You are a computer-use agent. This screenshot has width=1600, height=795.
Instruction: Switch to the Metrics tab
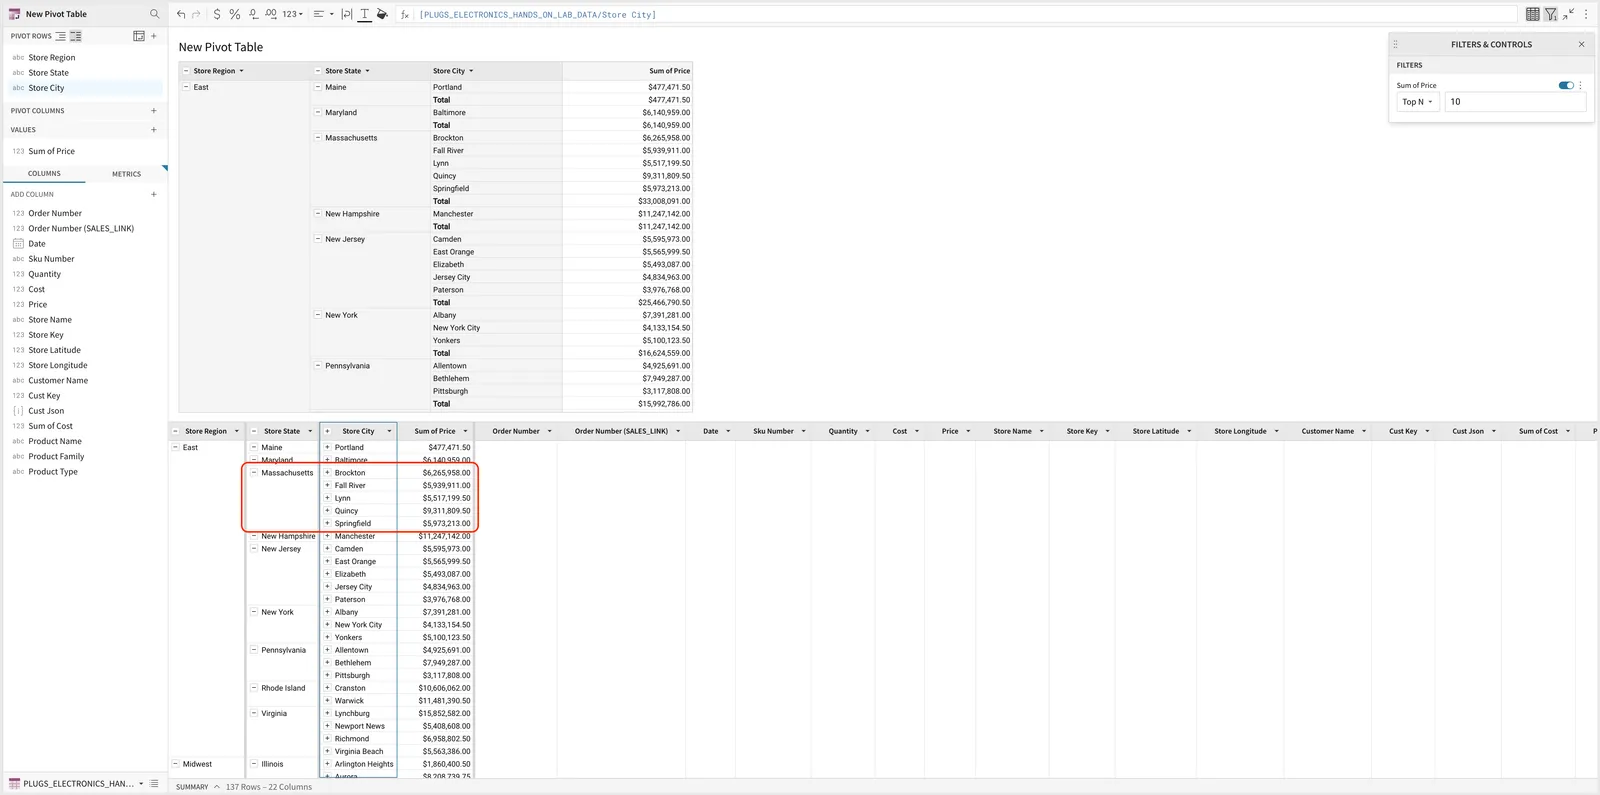click(x=126, y=174)
